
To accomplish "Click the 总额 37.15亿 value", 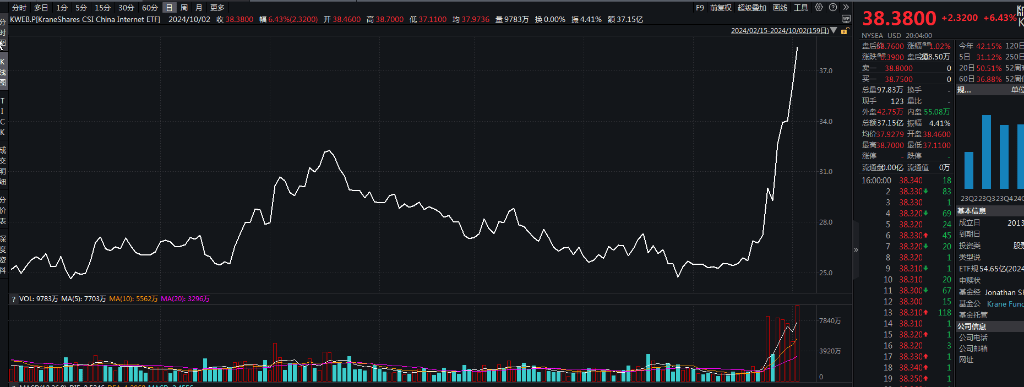I will point(890,123).
